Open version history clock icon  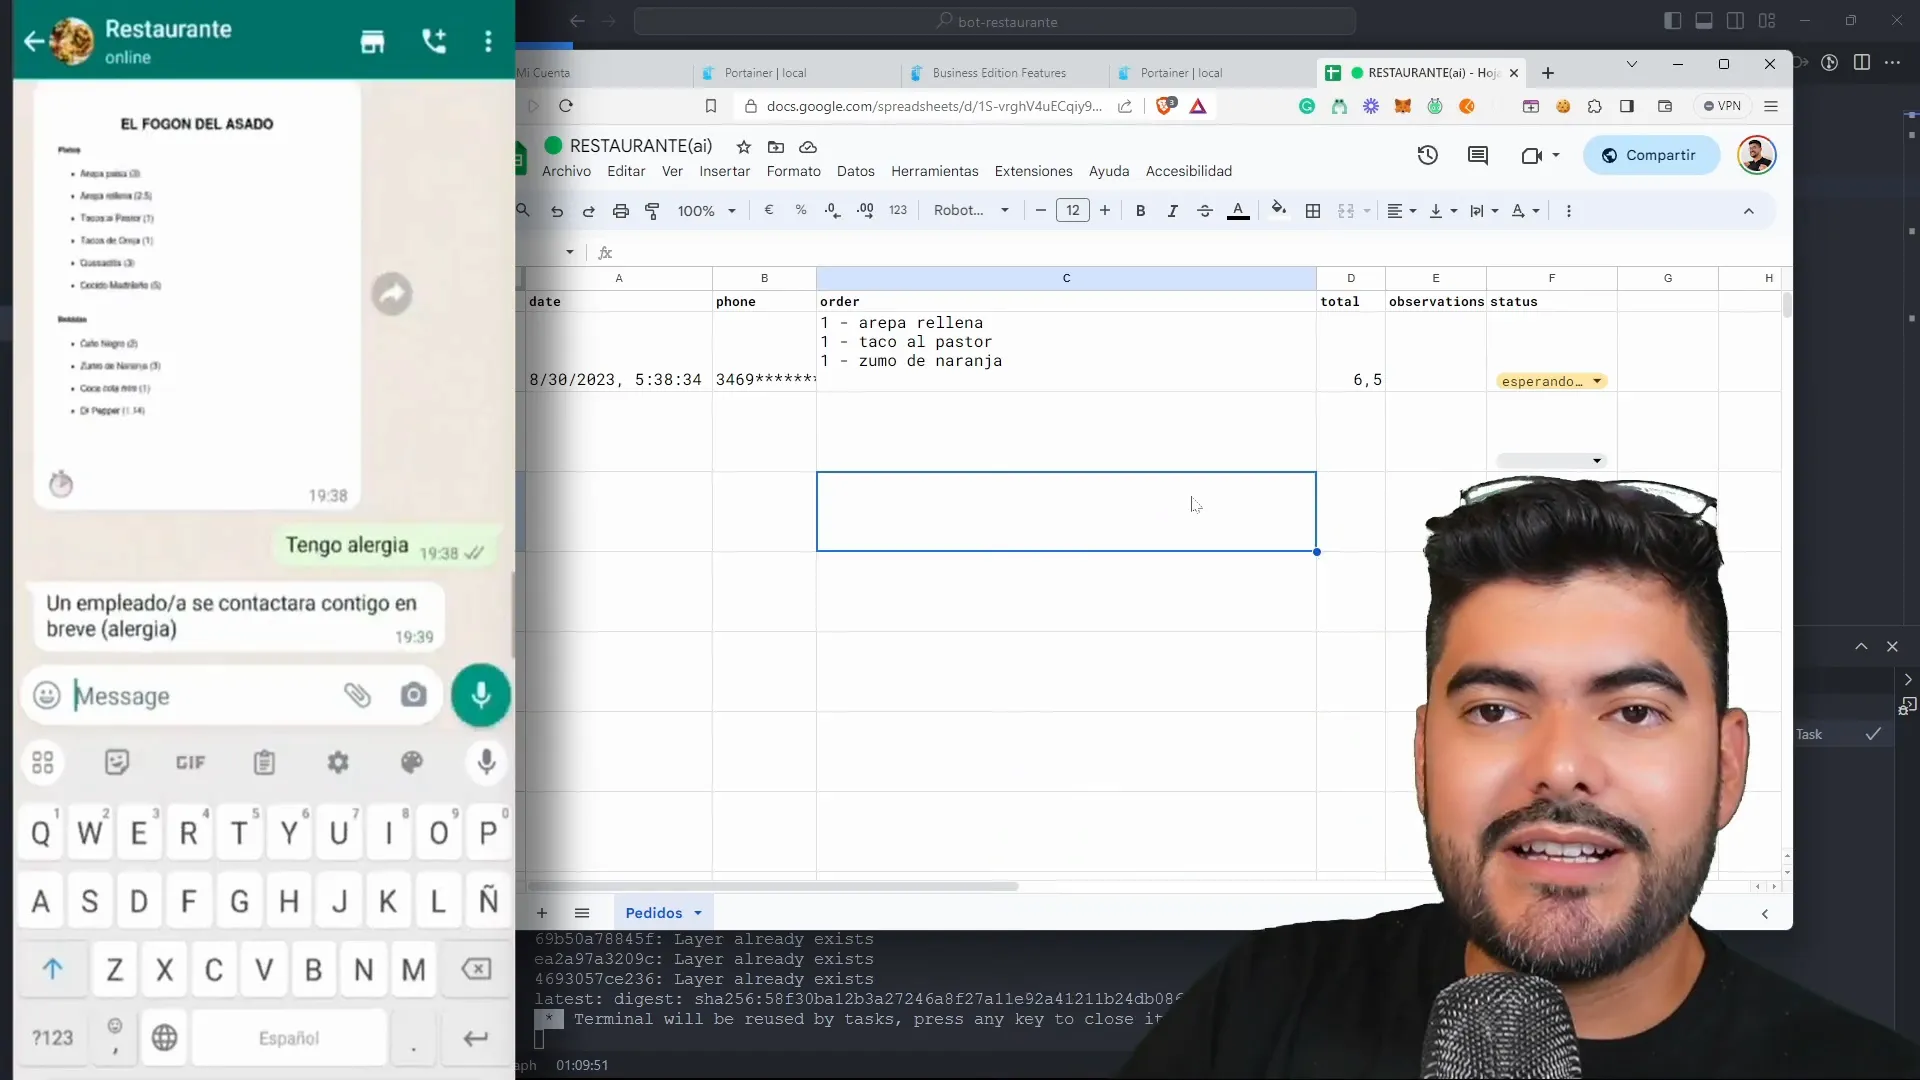coord(1427,155)
